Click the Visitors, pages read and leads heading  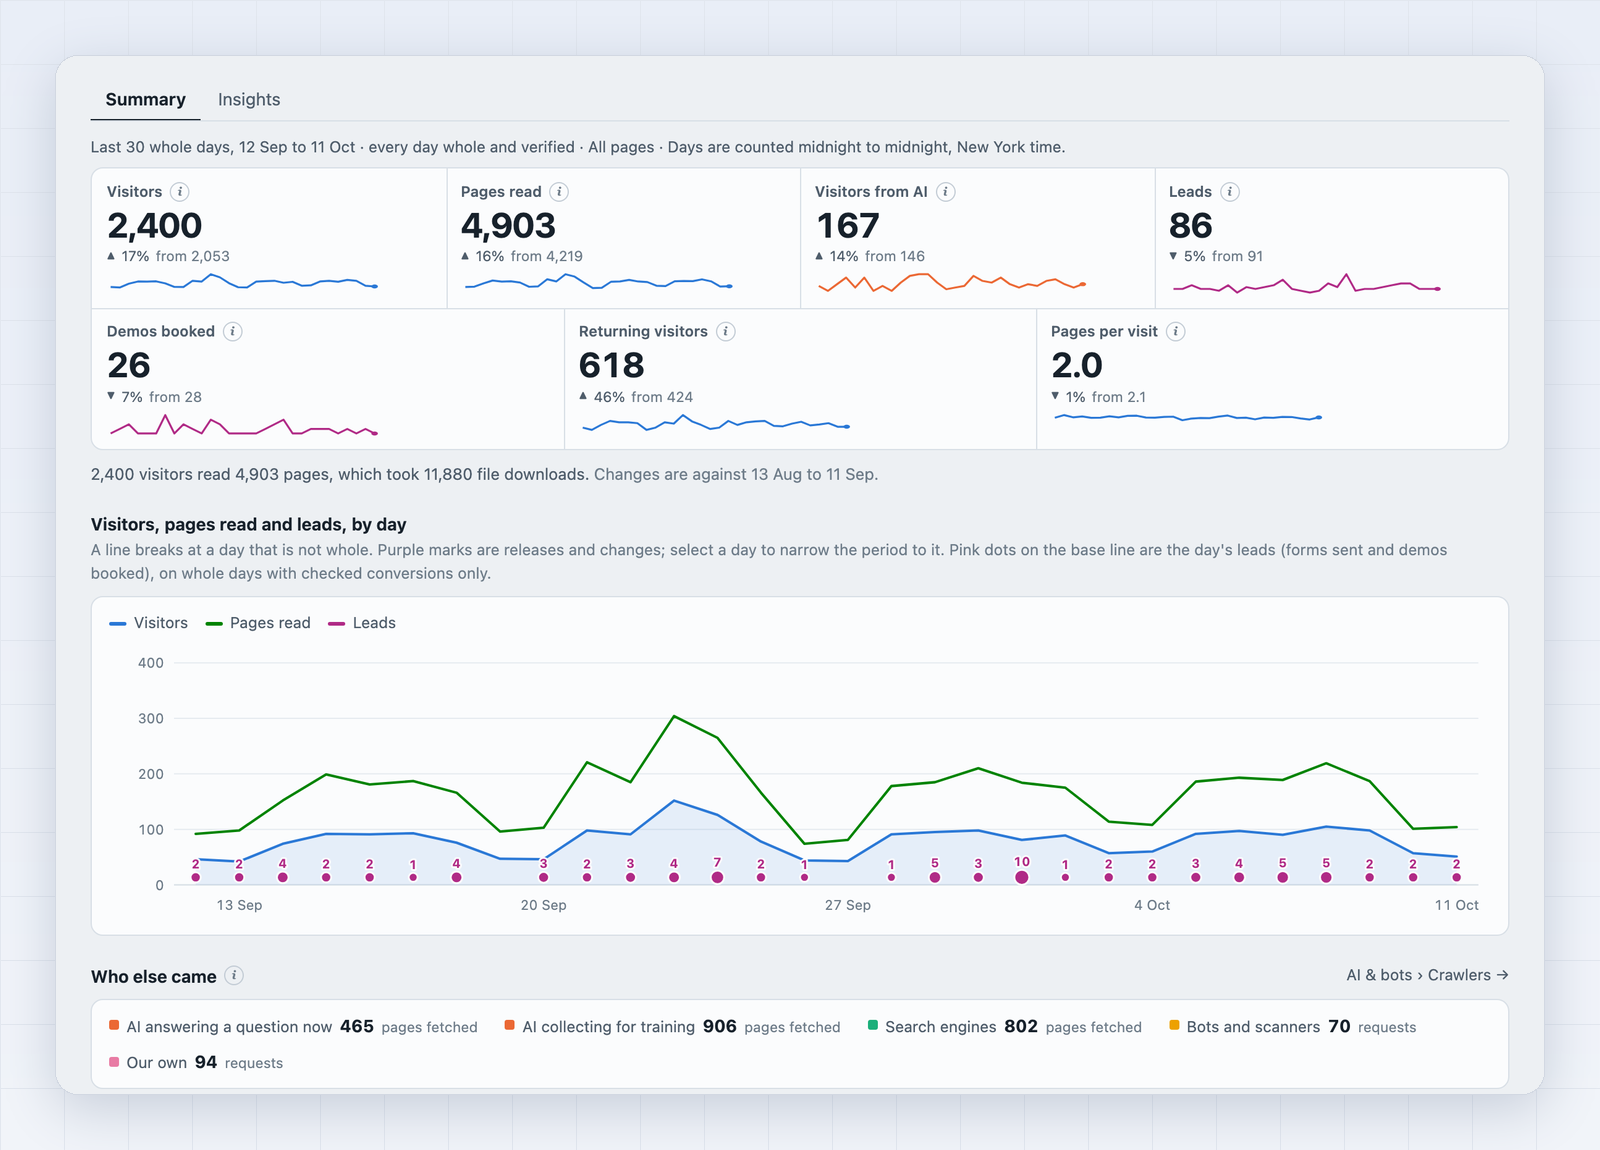[248, 524]
